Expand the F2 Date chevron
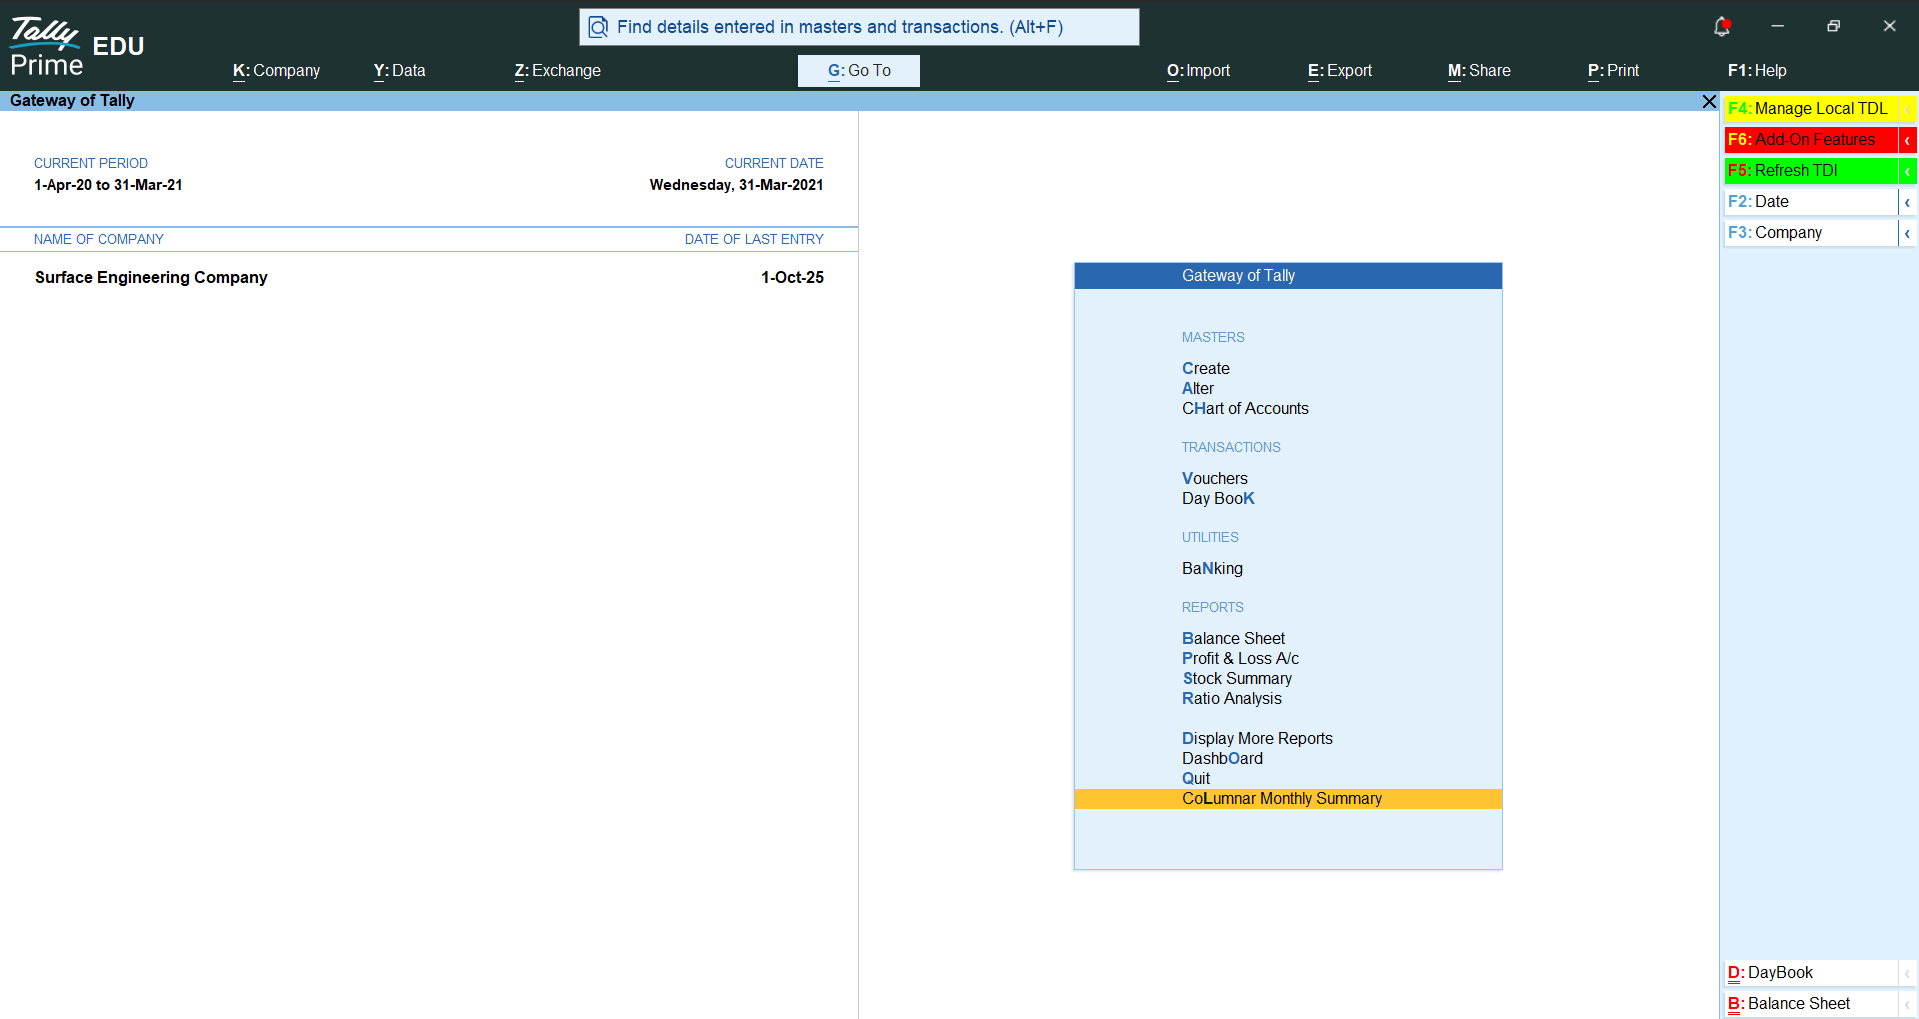This screenshot has width=1919, height=1019. [1907, 202]
